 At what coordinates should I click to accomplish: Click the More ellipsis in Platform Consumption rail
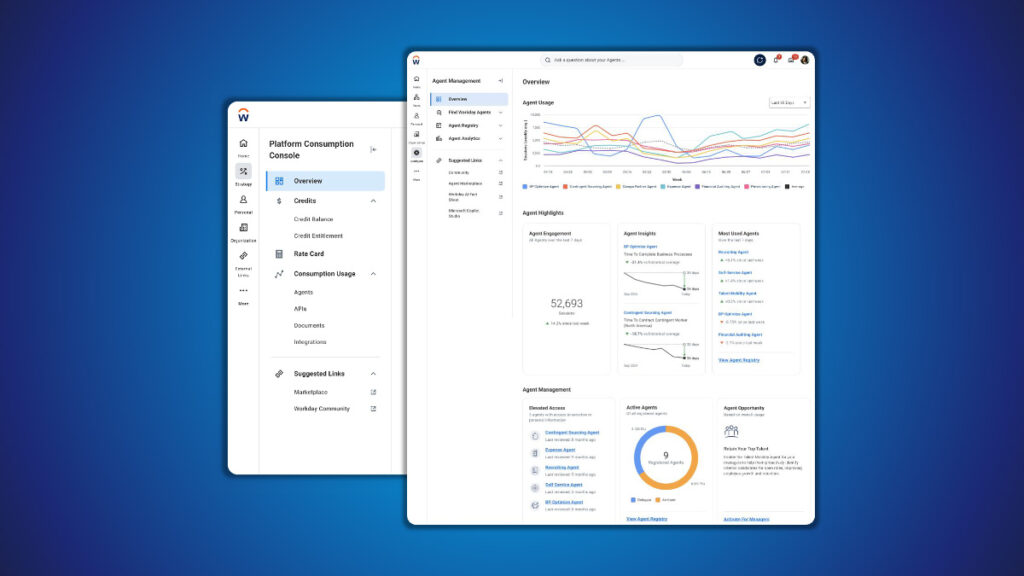[x=243, y=291]
